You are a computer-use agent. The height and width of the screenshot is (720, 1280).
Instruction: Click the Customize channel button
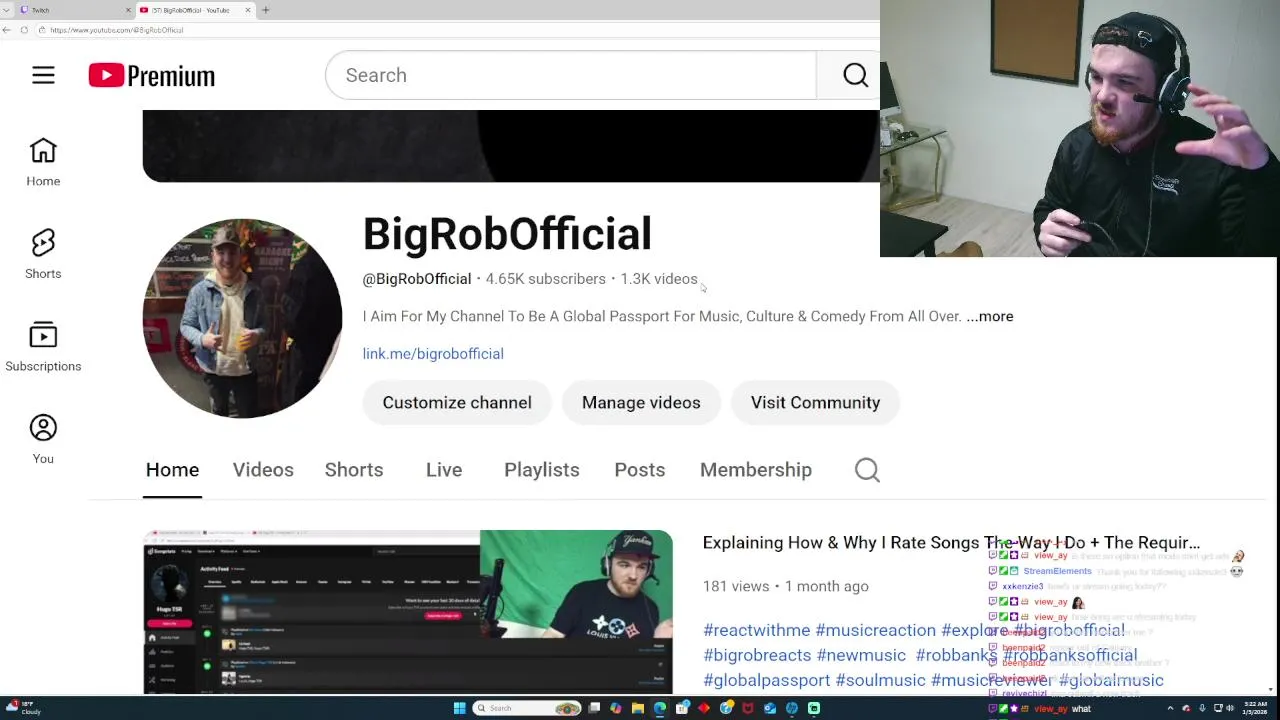tap(457, 402)
